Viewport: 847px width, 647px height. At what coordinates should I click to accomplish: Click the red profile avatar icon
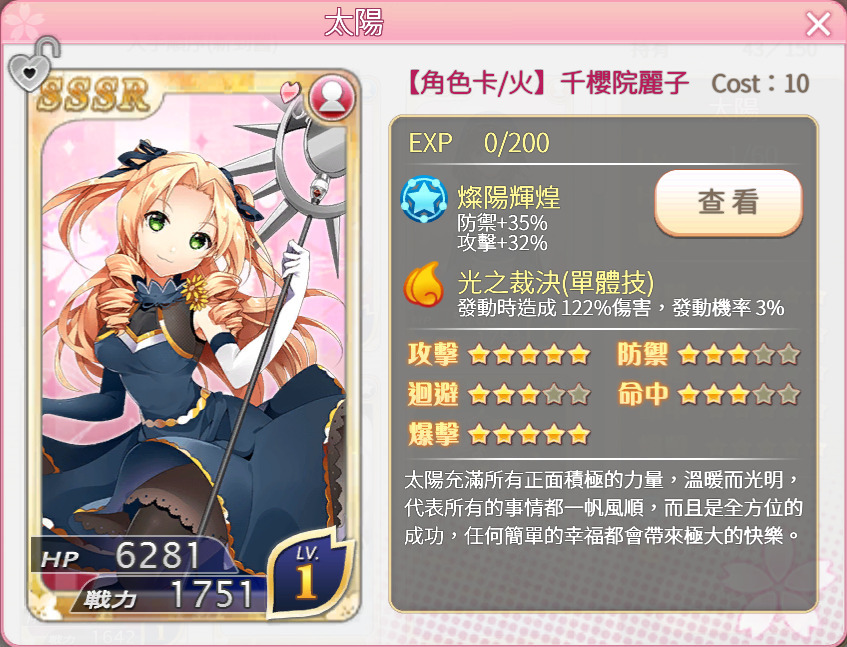pyautogui.click(x=333, y=98)
